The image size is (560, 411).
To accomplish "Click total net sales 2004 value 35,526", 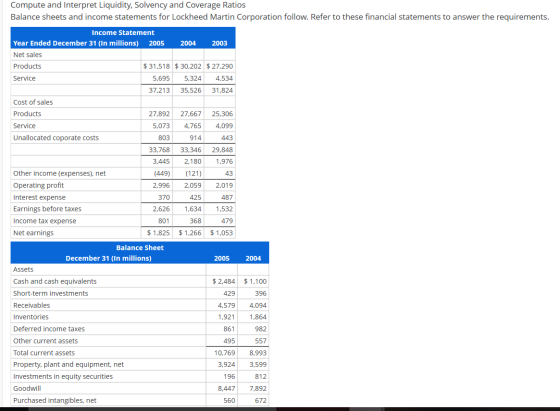I will pyautogui.click(x=191, y=90).
